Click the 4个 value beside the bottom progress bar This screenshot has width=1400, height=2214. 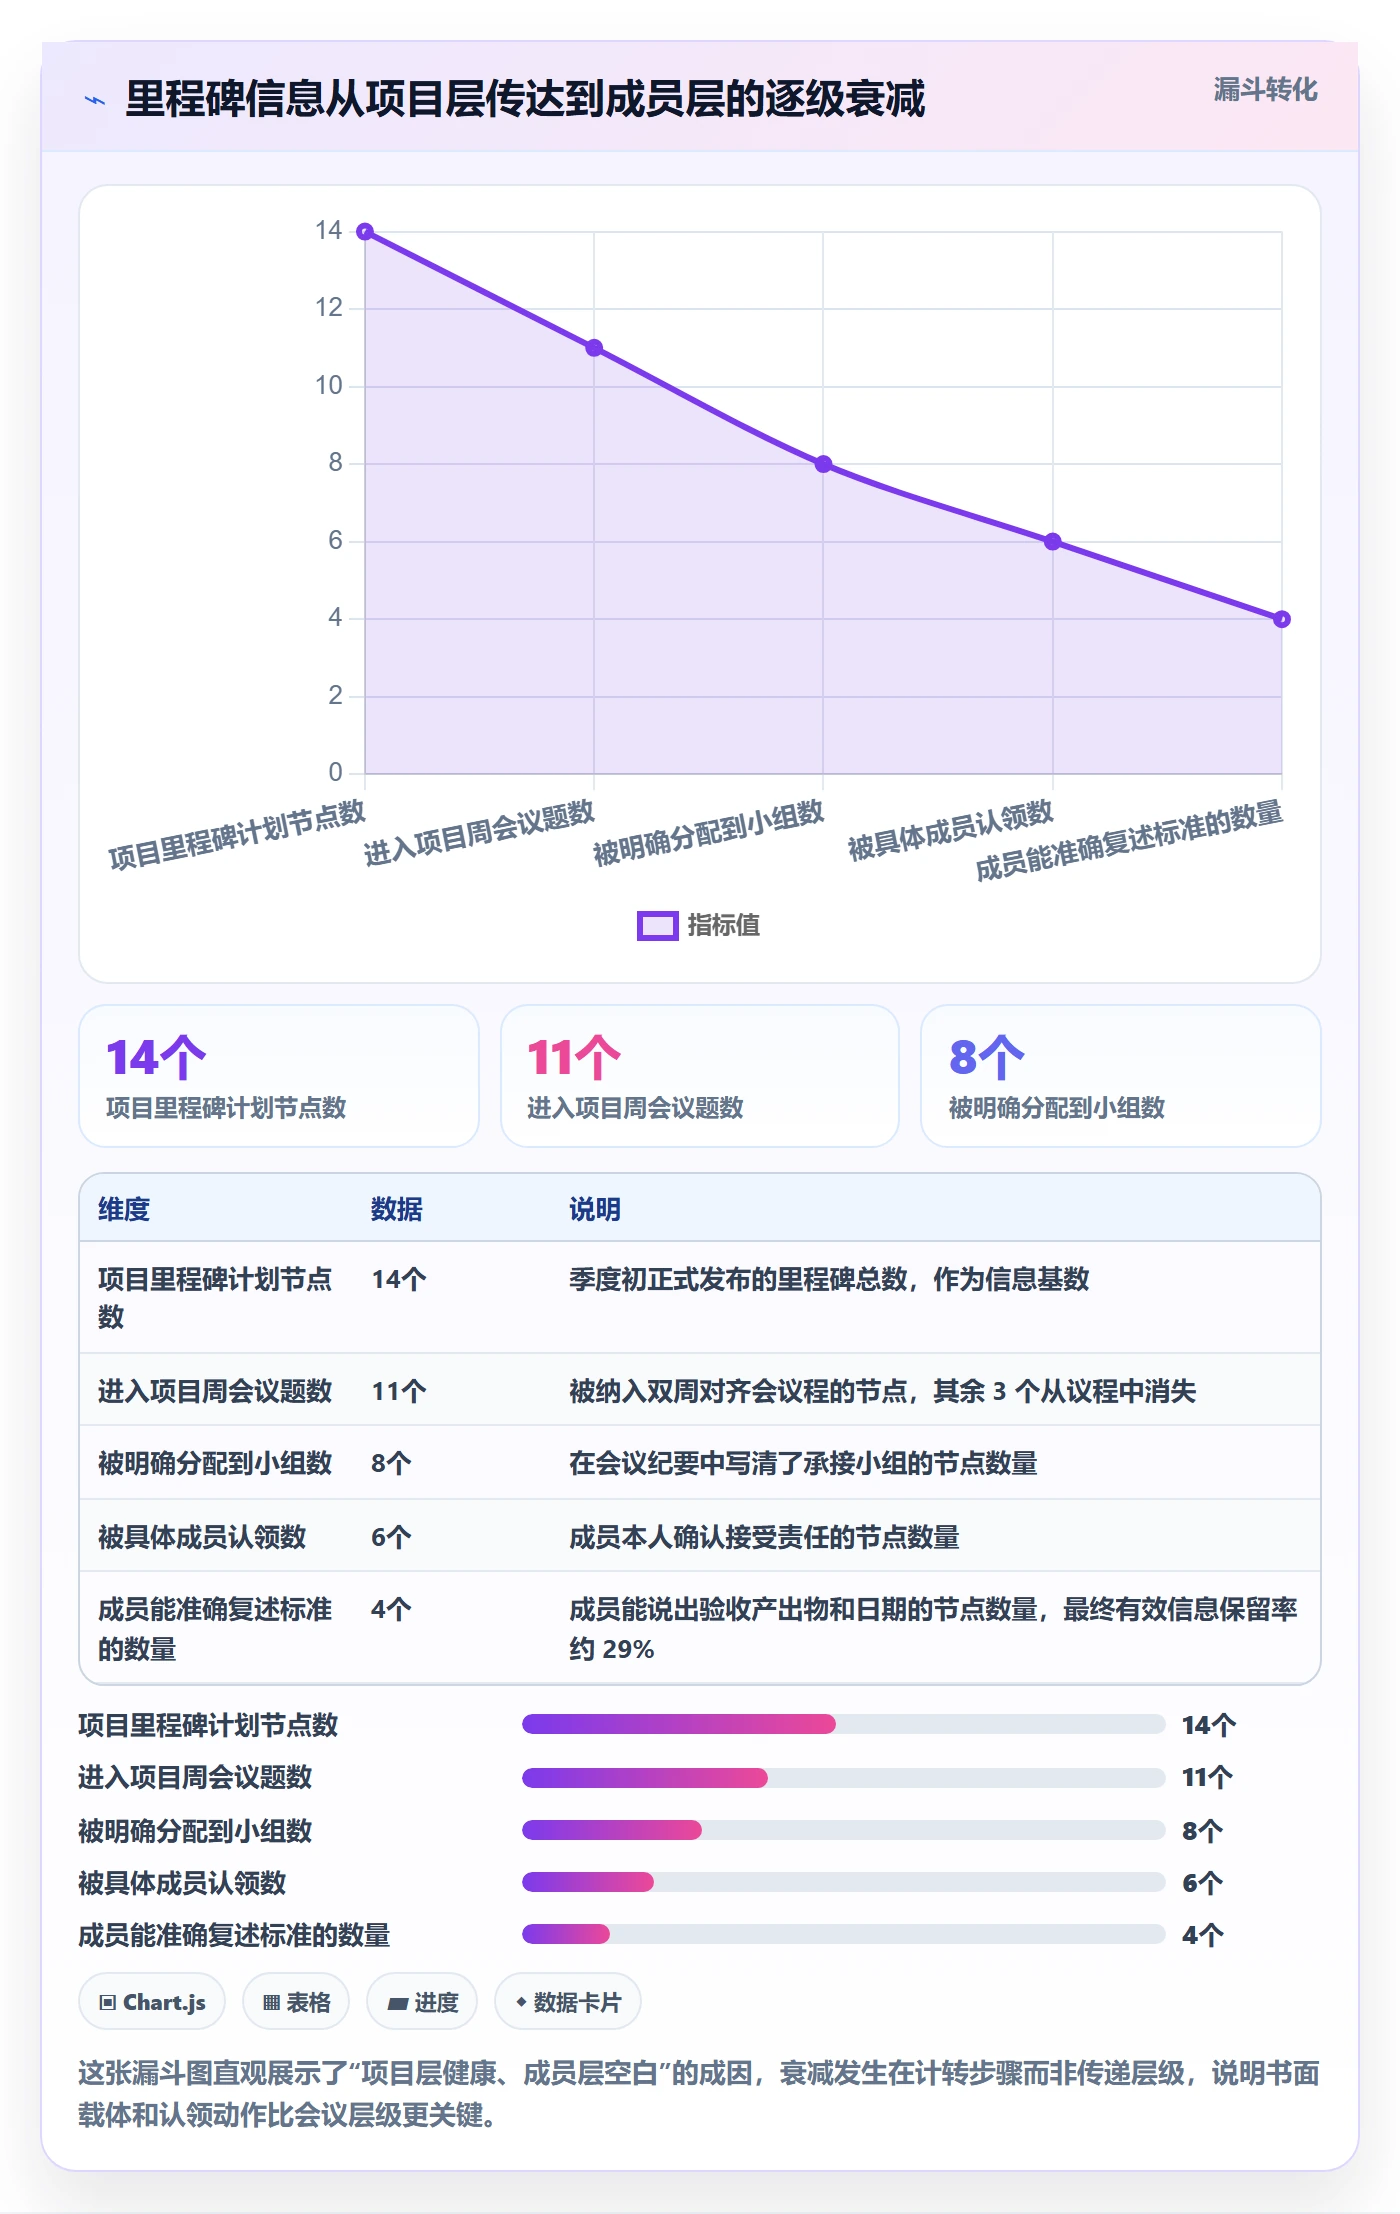click(1203, 1935)
